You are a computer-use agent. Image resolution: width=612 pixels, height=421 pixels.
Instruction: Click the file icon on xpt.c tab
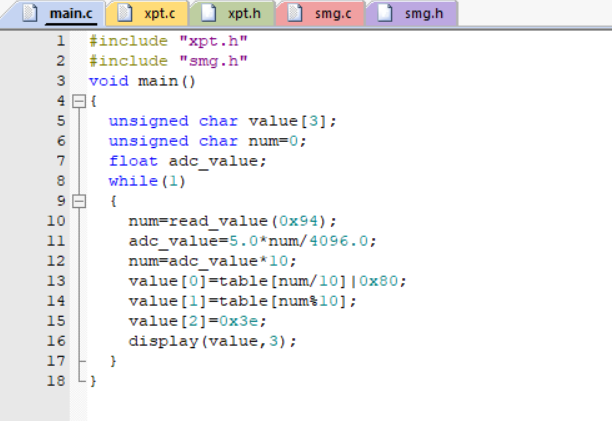[x=125, y=12]
